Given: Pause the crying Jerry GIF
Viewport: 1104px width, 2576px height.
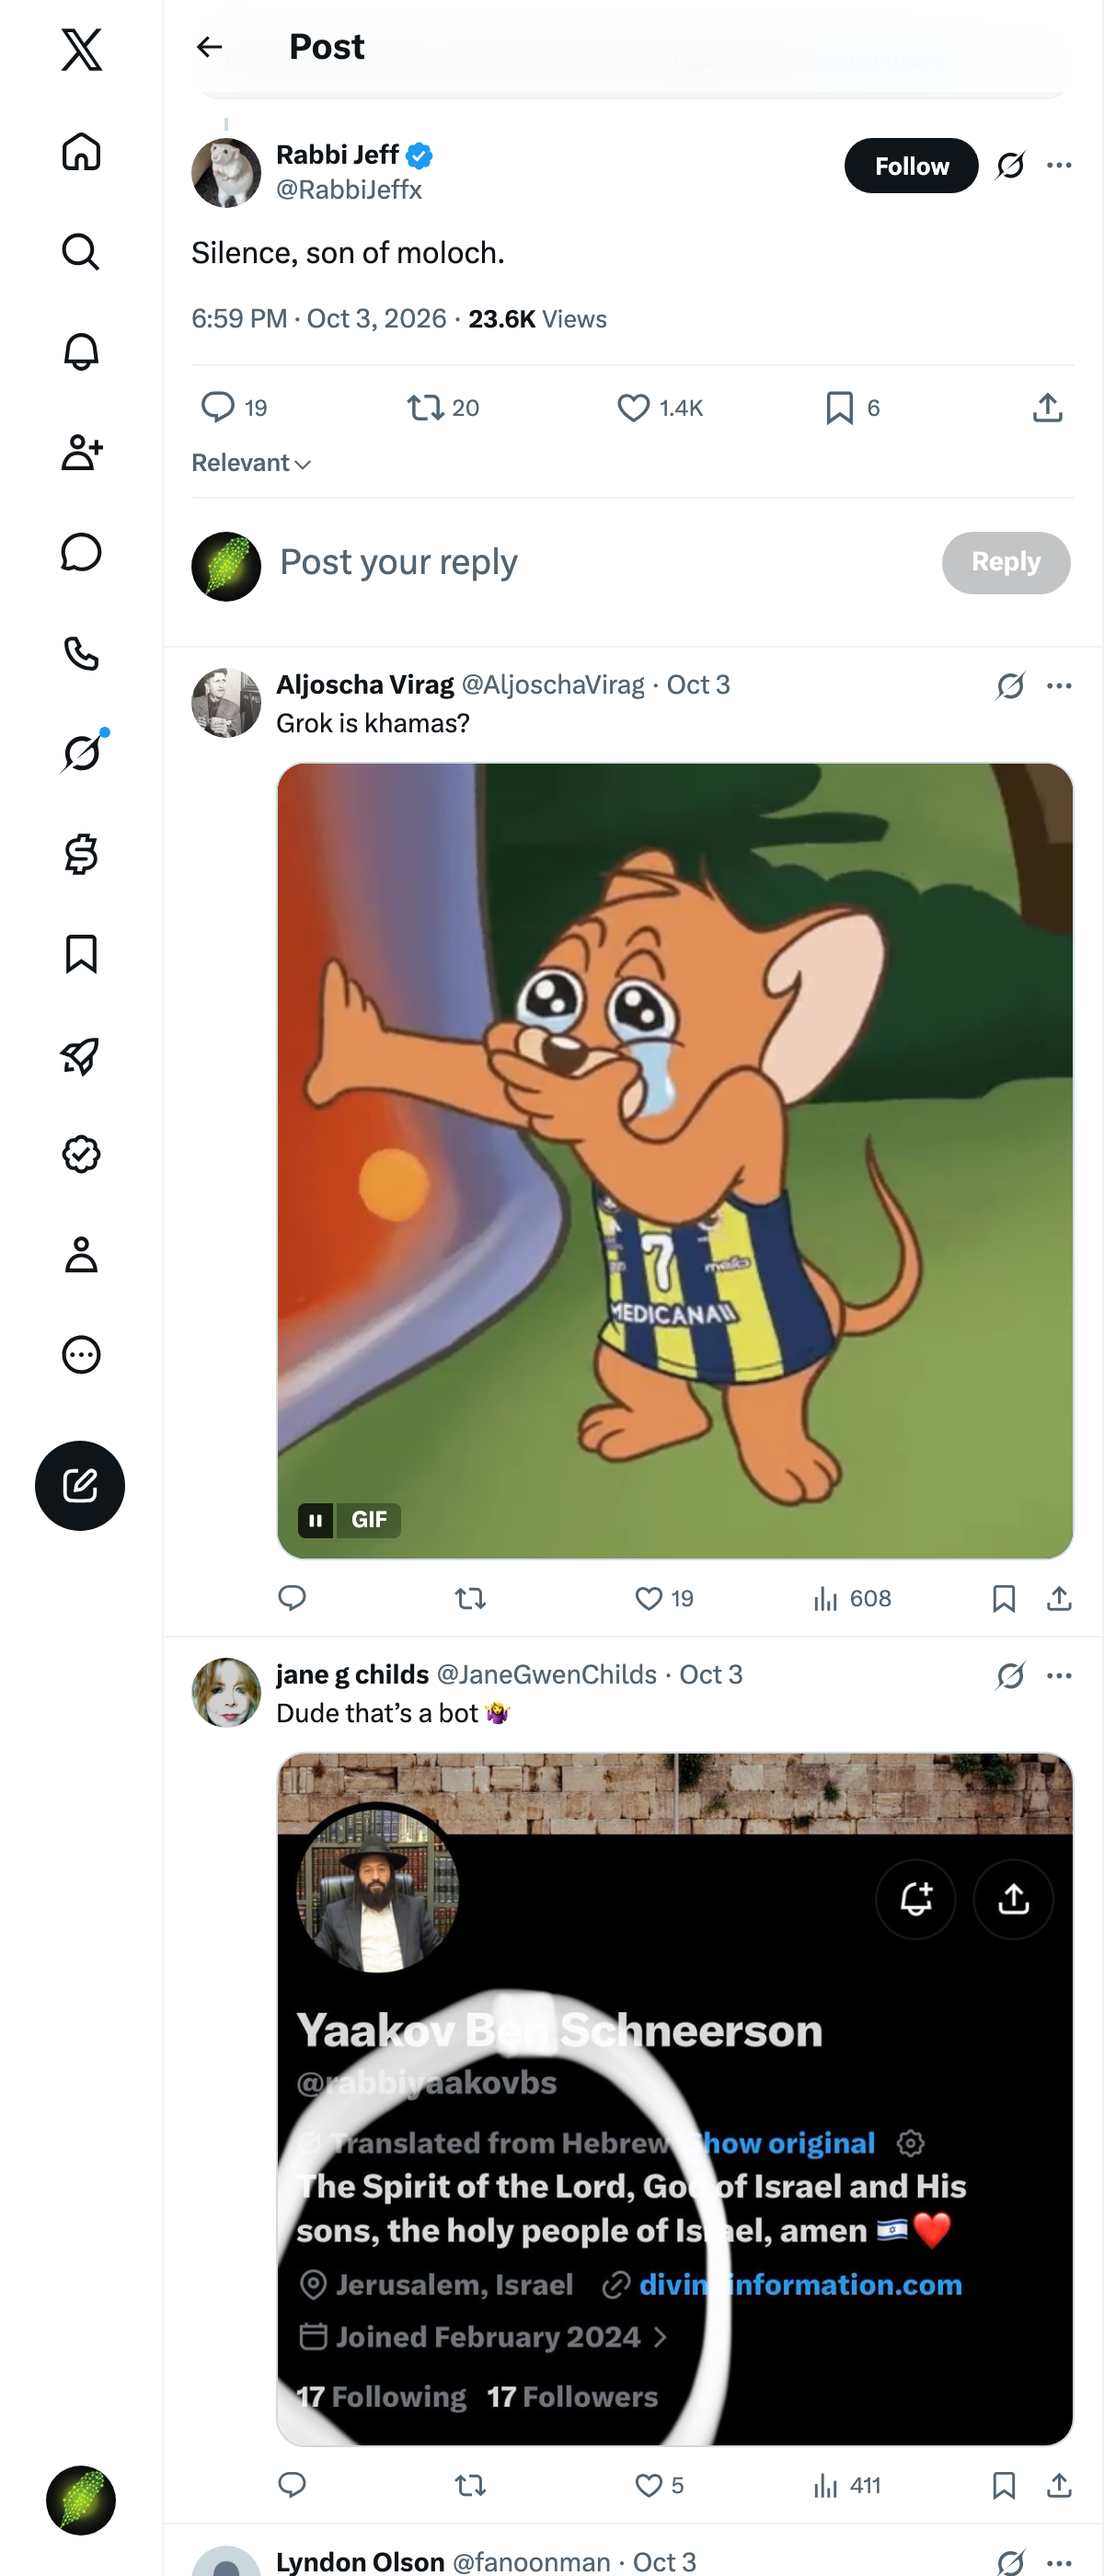Looking at the screenshot, I should click(x=315, y=1520).
